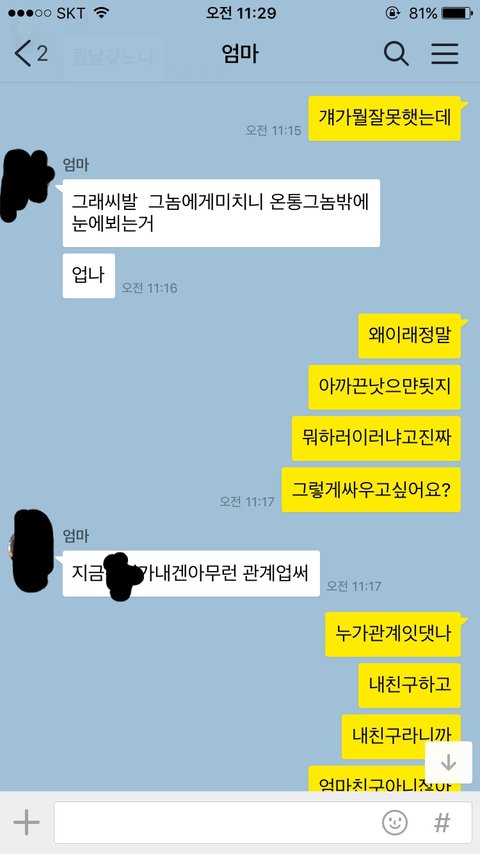Tap the 뭐하러이러냐고진짜 message bubble
480x854 pixels.
[x=376, y=438]
